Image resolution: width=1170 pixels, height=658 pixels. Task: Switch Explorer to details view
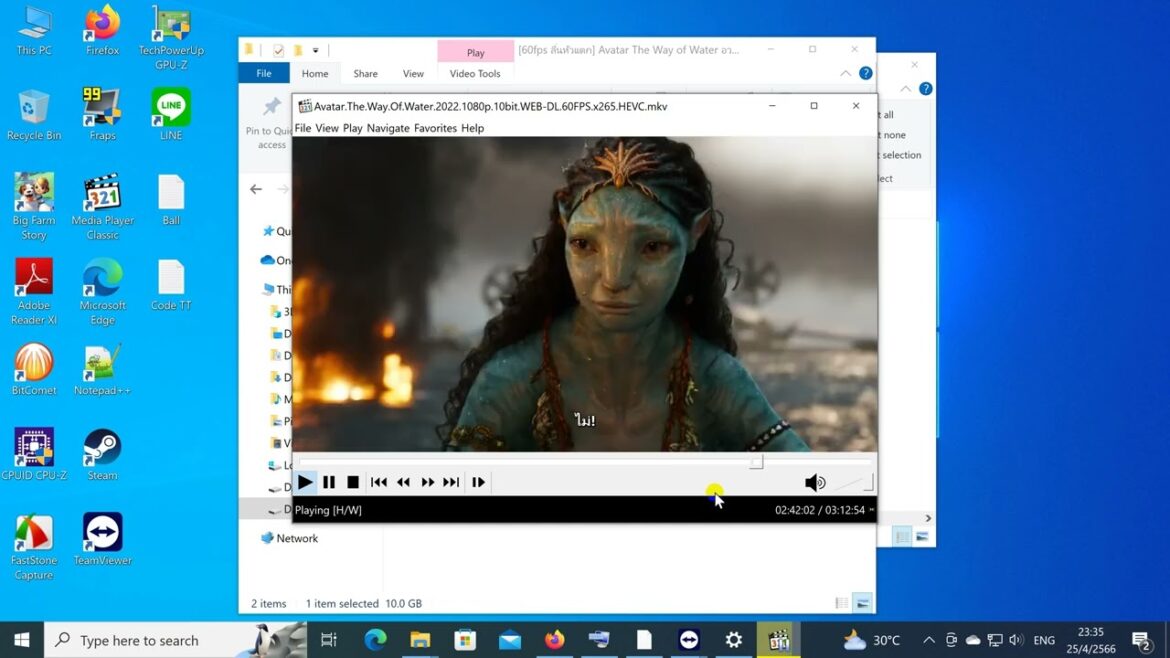pyautogui.click(x=841, y=603)
